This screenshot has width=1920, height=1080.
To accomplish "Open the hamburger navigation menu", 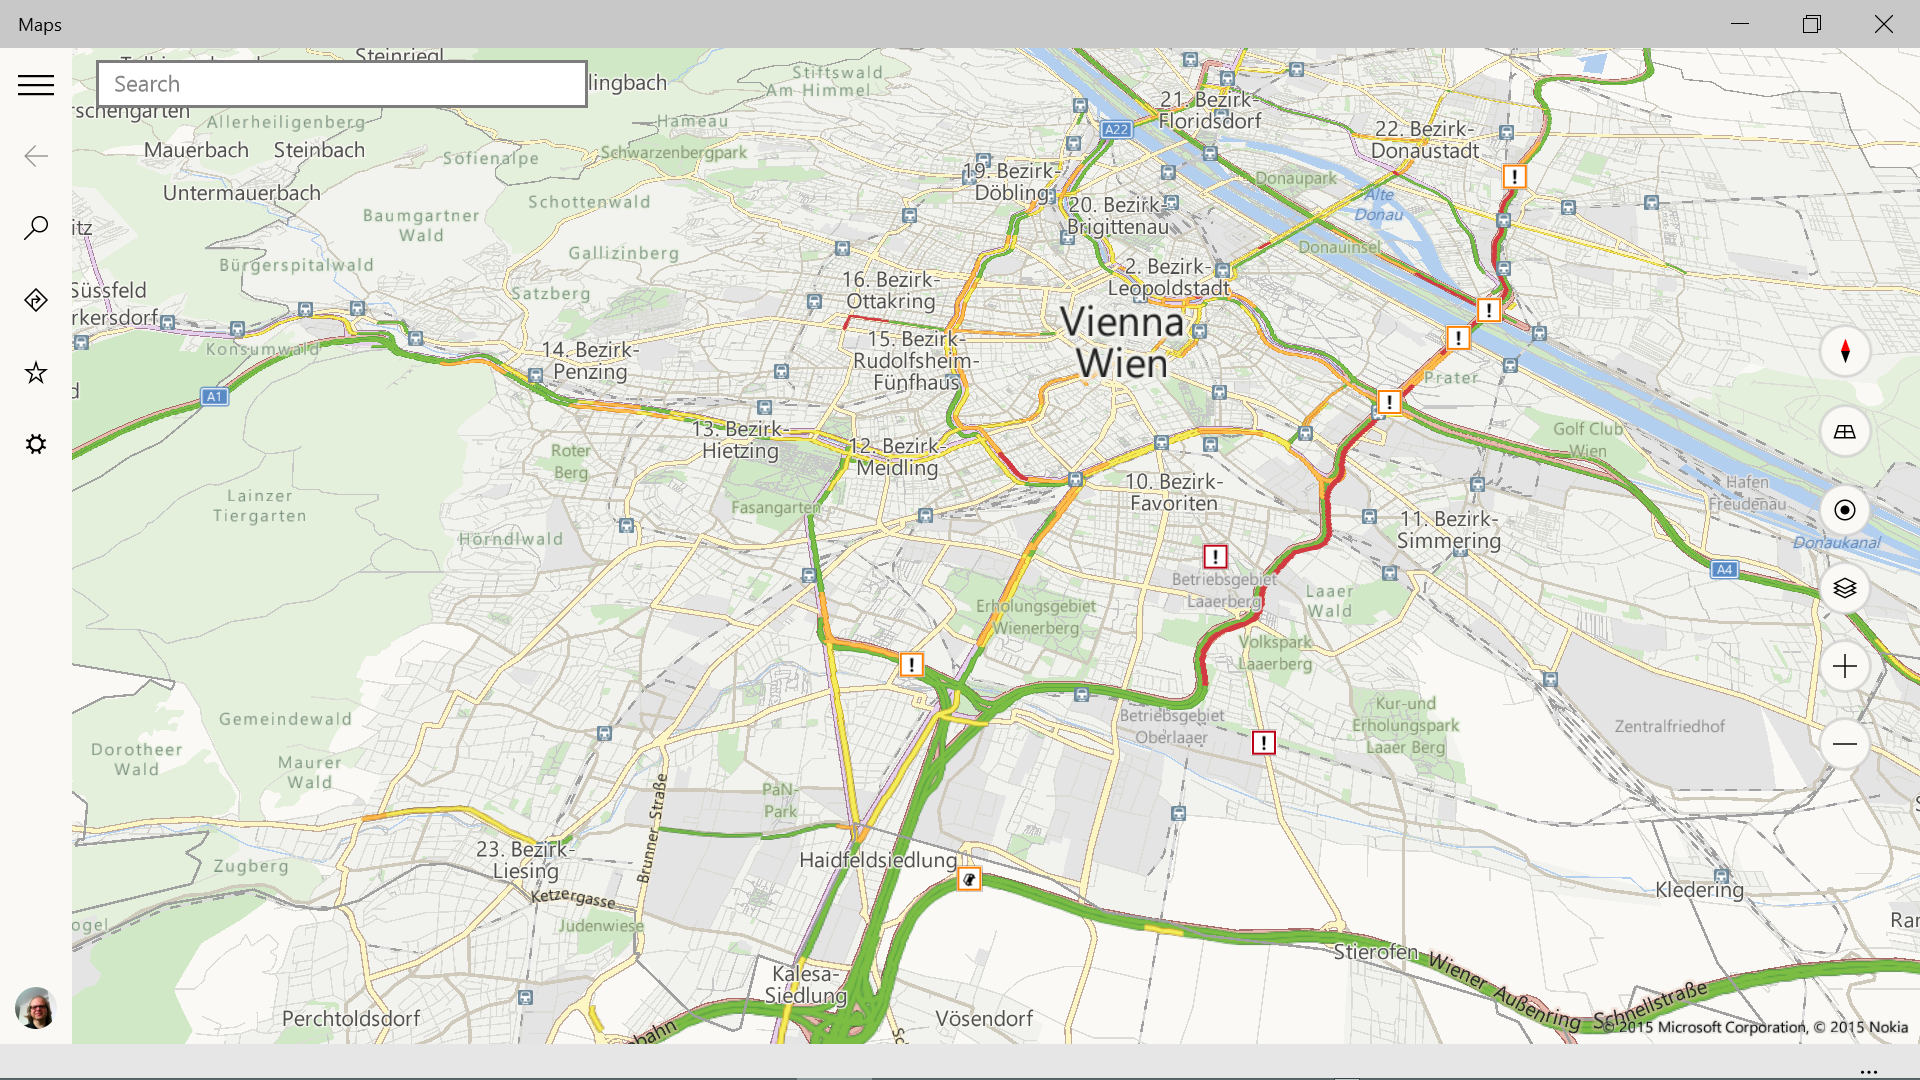I will tap(36, 85).
